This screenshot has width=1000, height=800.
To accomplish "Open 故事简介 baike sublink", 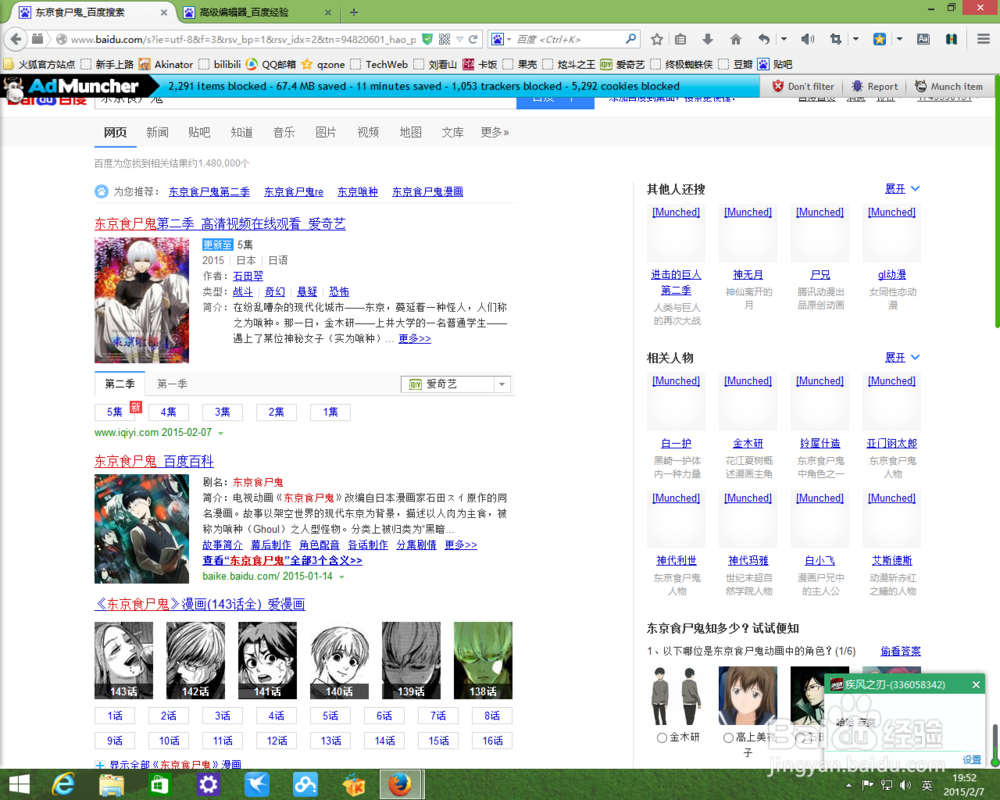I will (x=223, y=545).
